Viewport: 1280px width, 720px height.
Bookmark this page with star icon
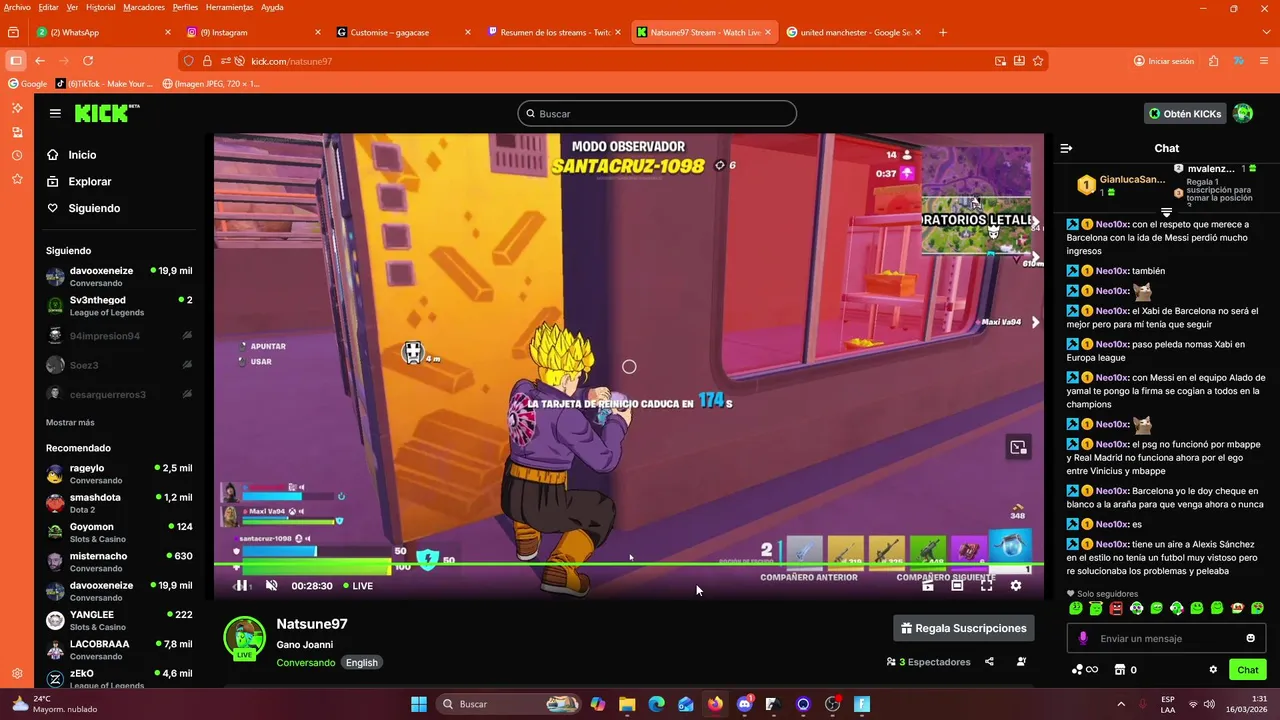point(1038,61)
